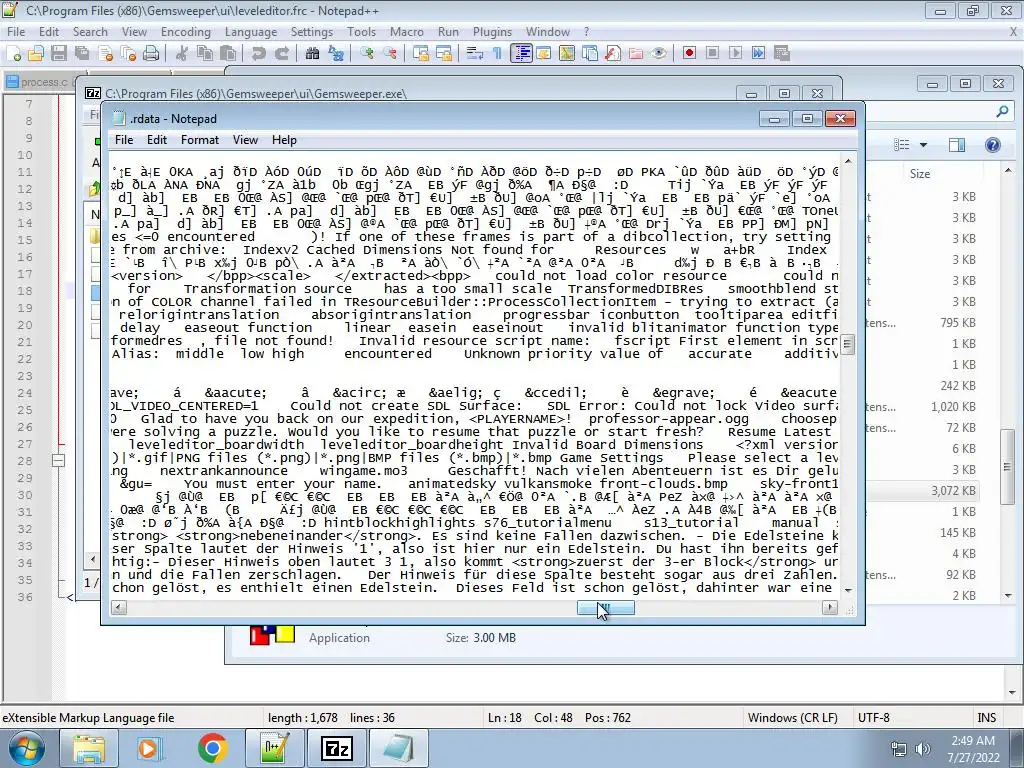The image size is (1024, 768).
Task: Click the Notepad vertical scrollbar down arrow
Action: pyautogui.click(x=848, y=590)
